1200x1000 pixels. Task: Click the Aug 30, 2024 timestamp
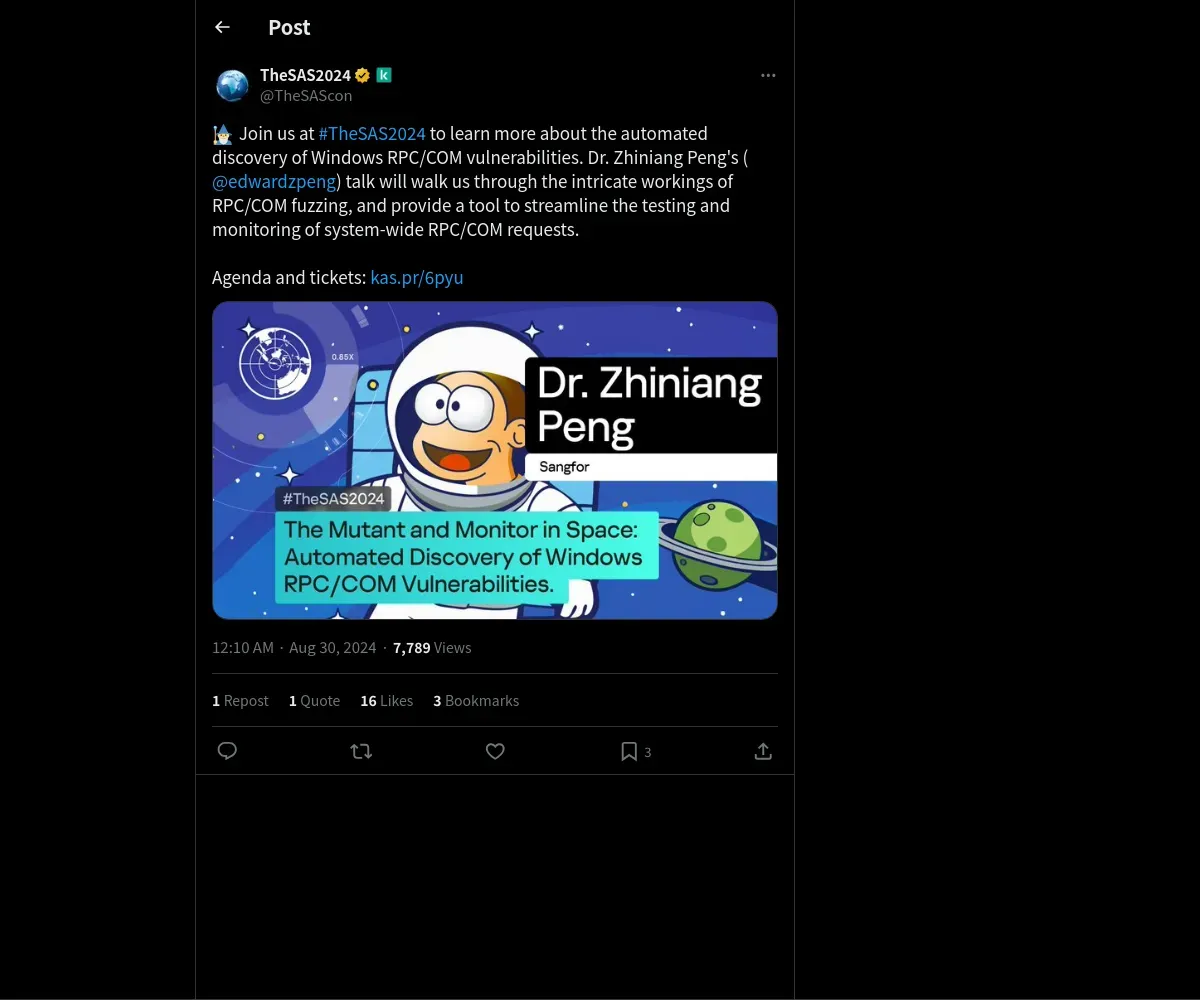coord(333,648)
